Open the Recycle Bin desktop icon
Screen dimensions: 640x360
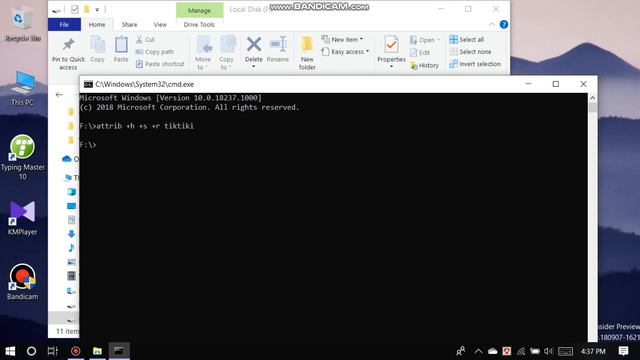click(x=23, y=24)
